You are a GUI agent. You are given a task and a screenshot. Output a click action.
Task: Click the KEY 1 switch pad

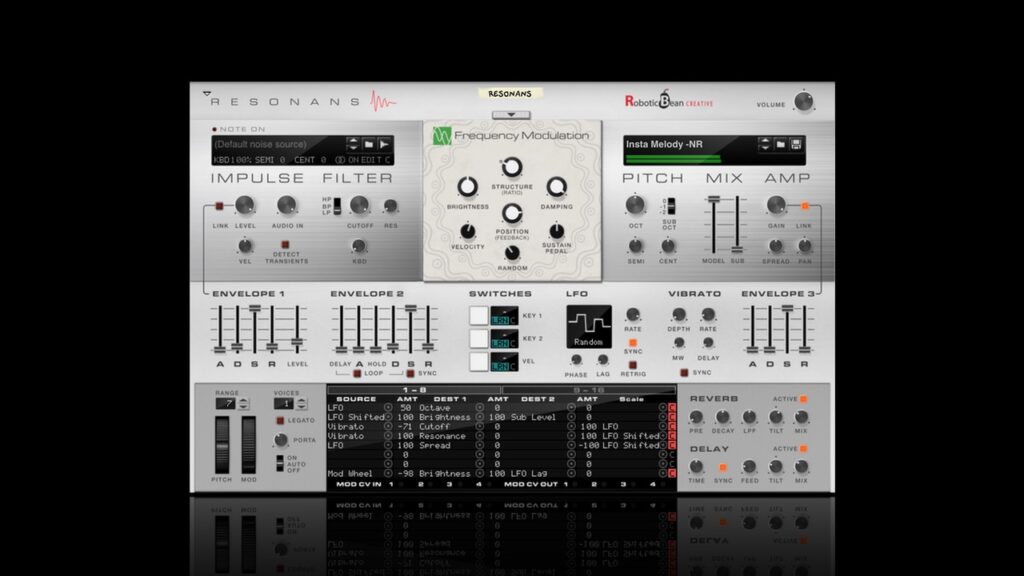tap(479, 315)
